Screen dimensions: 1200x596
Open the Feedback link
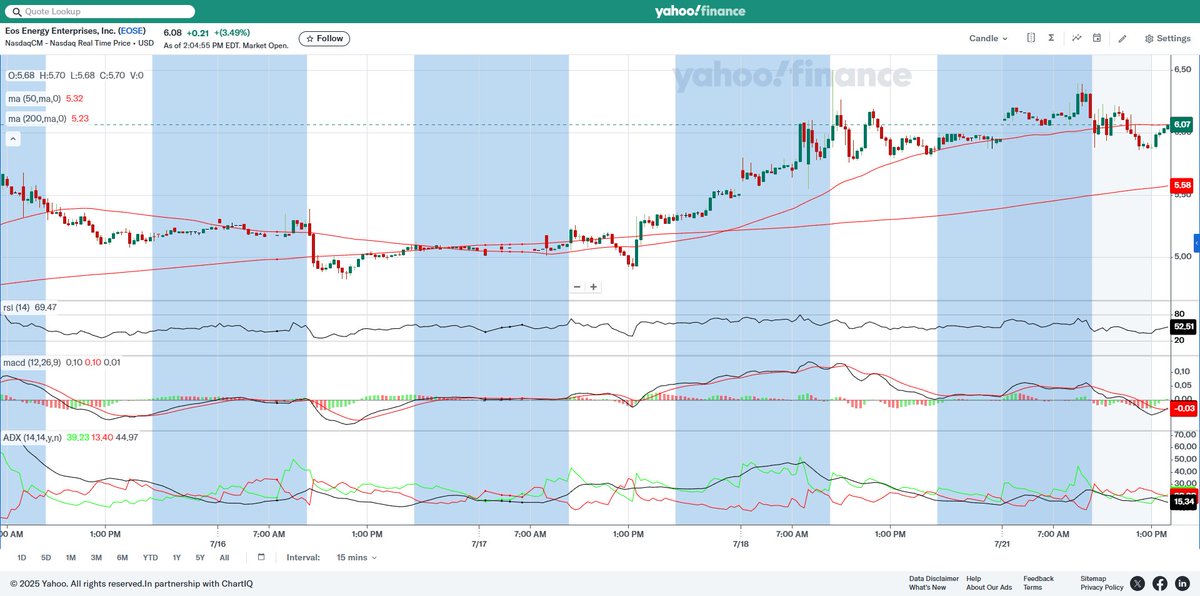[x=1038, y=578]
